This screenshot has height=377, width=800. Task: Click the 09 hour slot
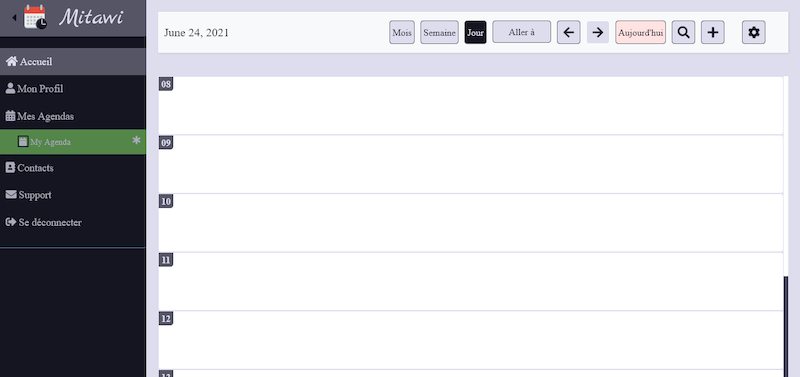click(x=470, y=164)
